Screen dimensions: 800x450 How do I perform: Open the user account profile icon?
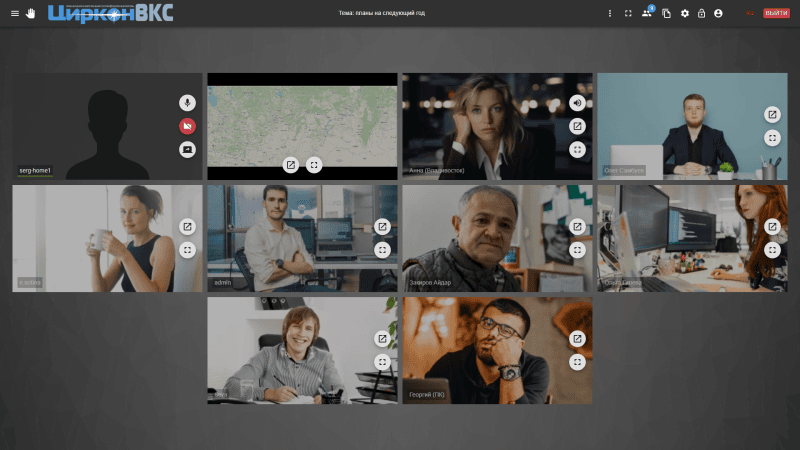click(718, 13)
